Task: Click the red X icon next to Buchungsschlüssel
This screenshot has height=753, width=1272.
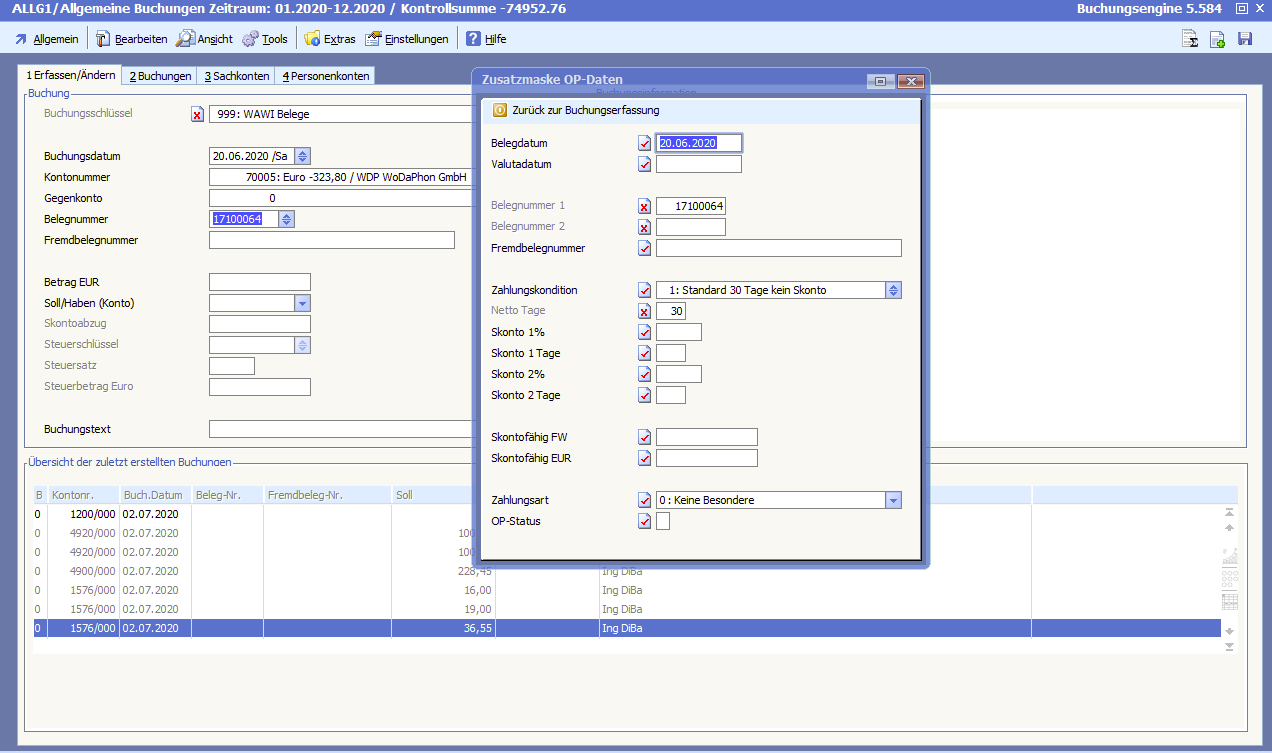Action: [197, 114]
